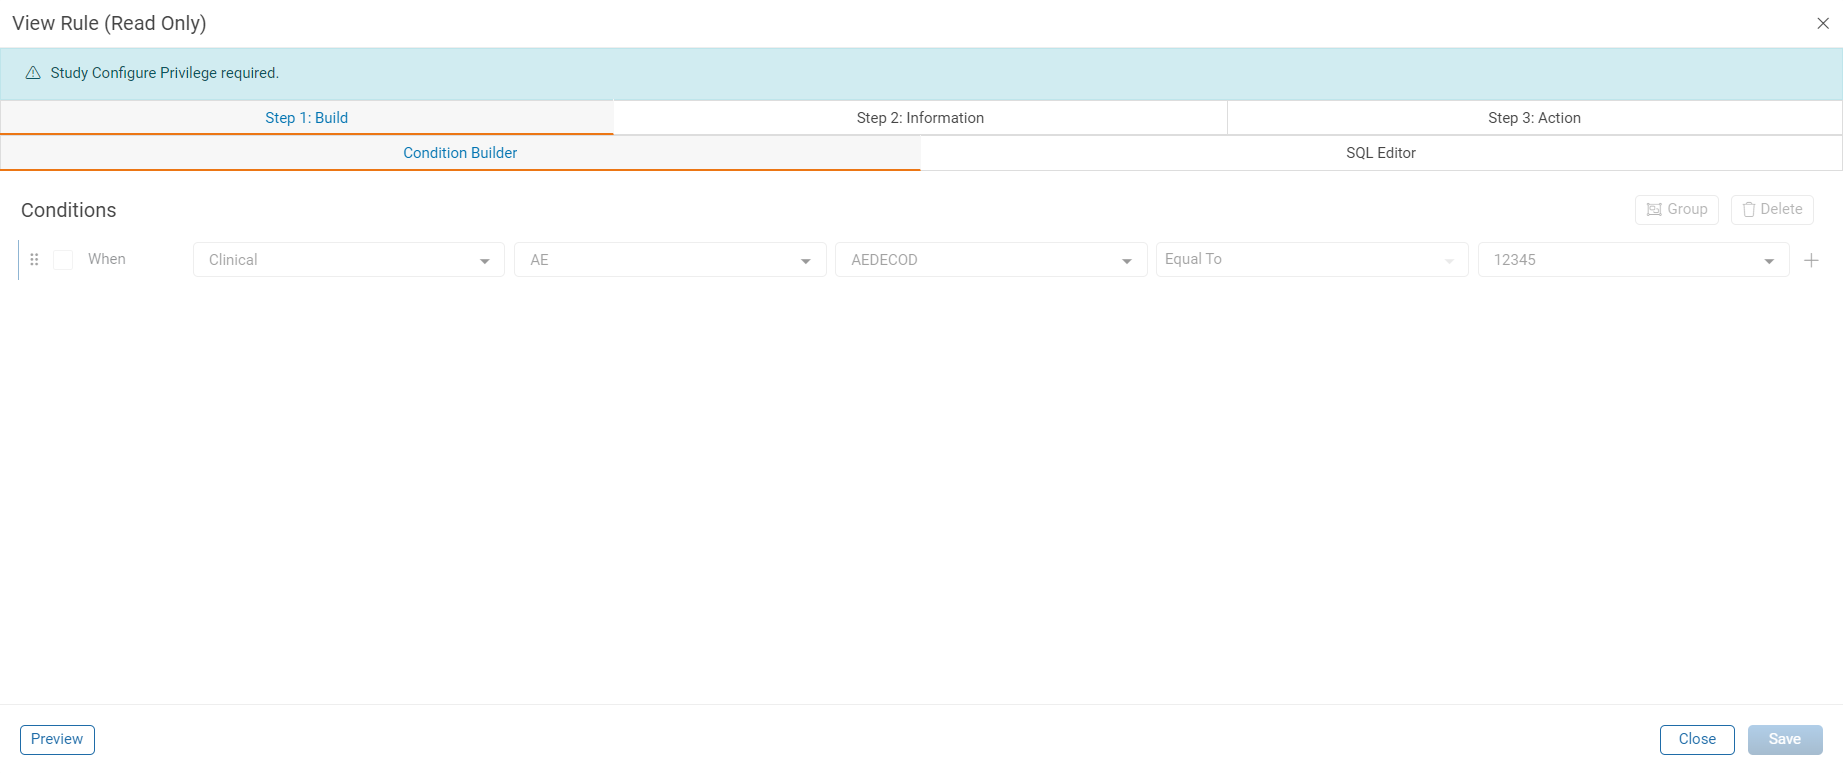Click the When label in the condition row
This screenshot has width=1843, height=773.
click(x=107, y=259)
